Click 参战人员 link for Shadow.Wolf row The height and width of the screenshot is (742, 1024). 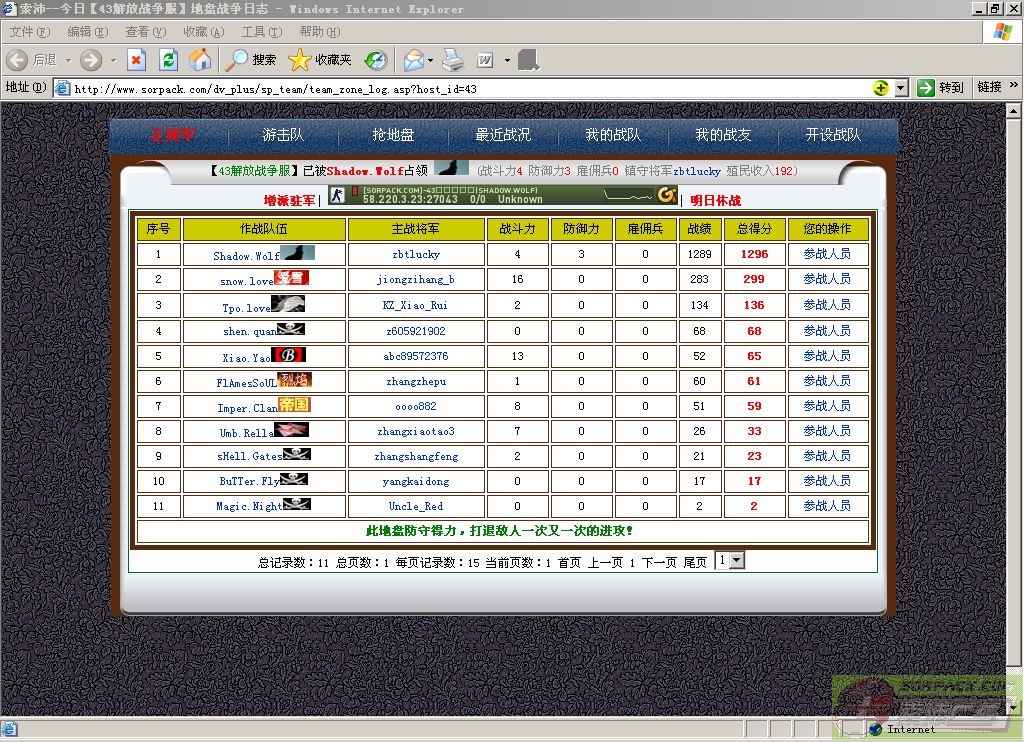(827, 254)
